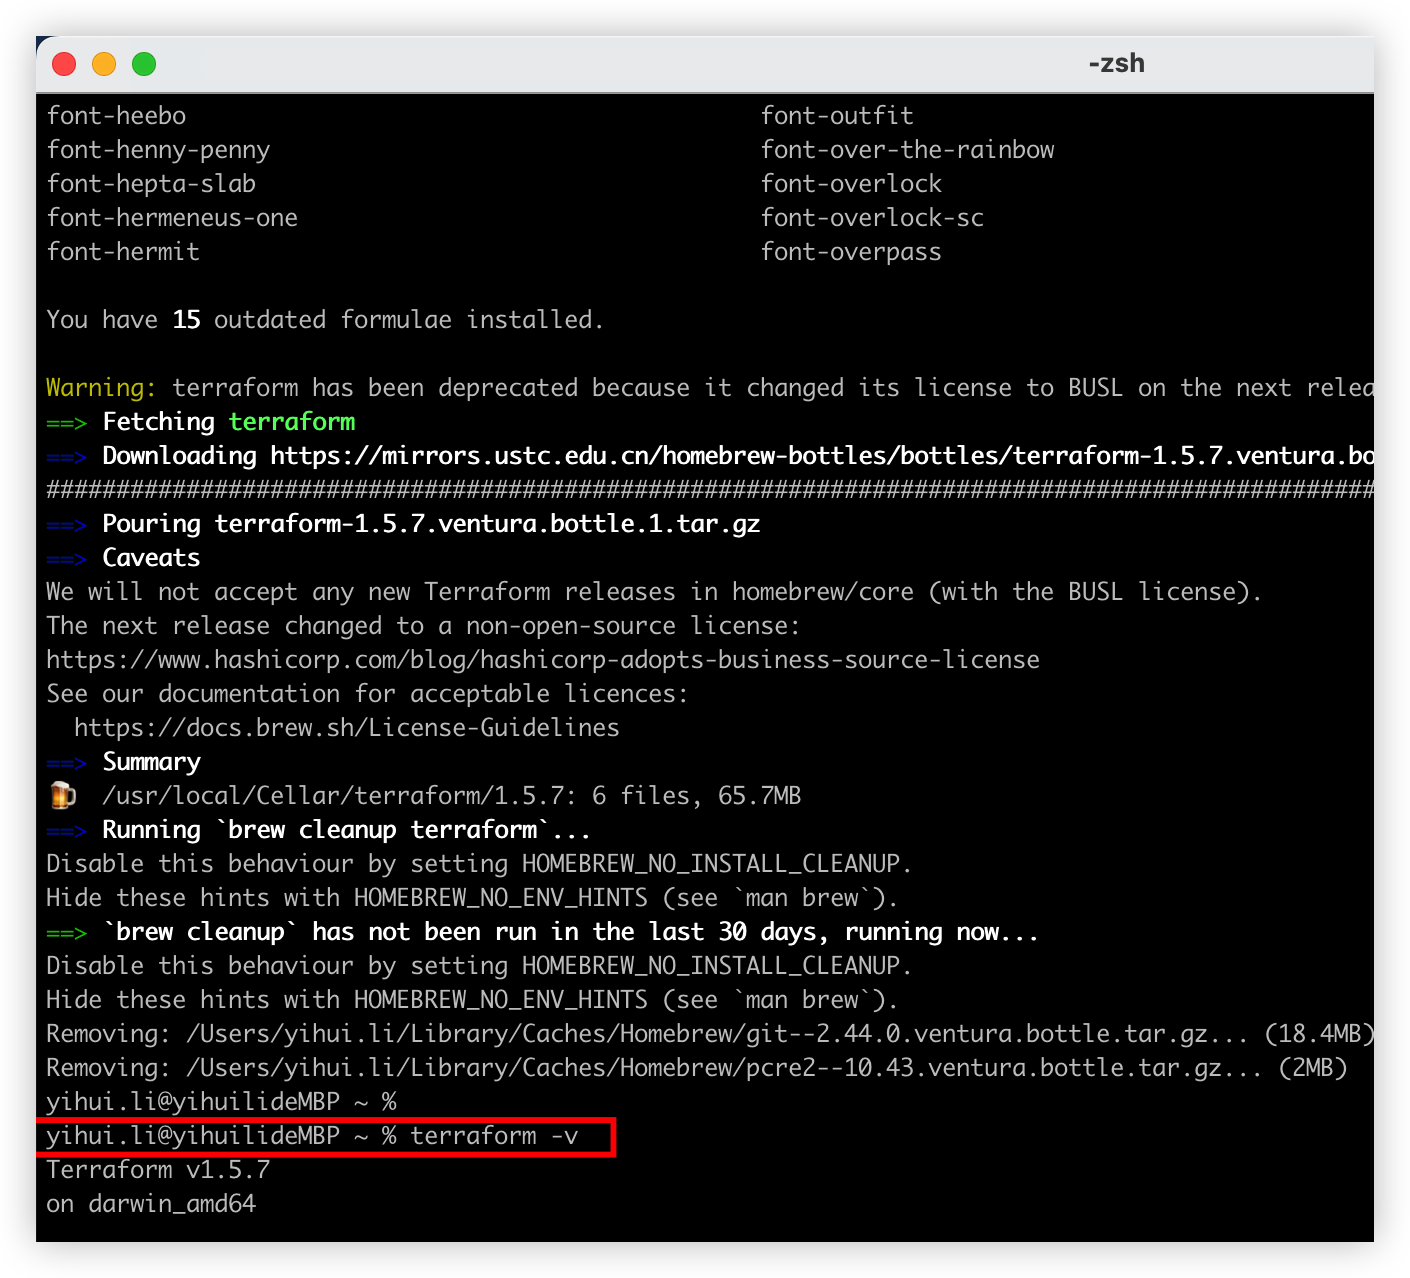Select the font-hepta-slab entry
The height and width of the screenshot is (1278, 1410).
(x=151, y=184)
